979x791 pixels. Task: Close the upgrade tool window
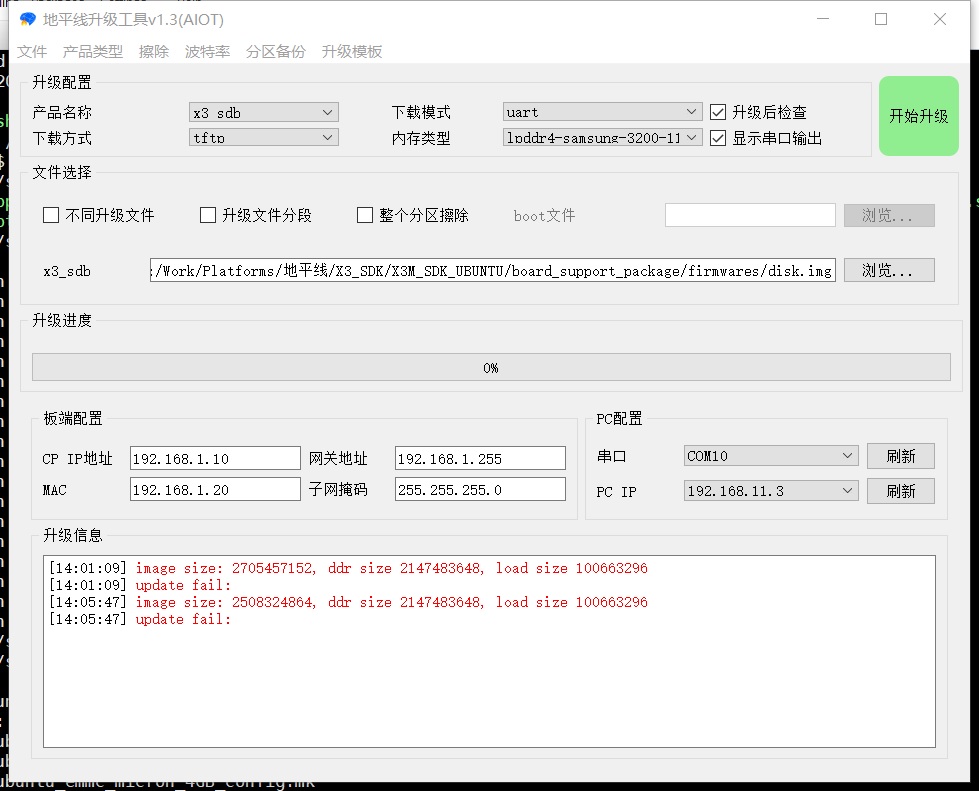[940, 19]
